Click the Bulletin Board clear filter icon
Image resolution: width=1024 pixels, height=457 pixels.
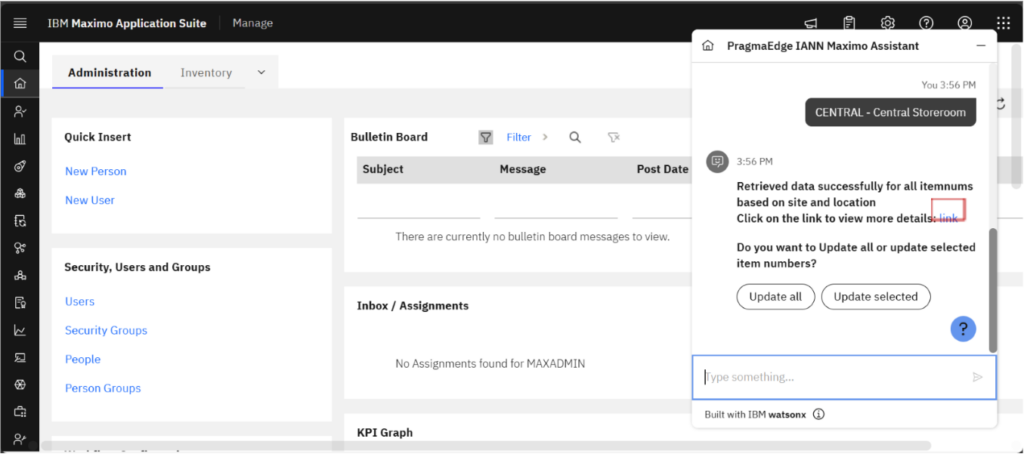(x=613, y=137)
